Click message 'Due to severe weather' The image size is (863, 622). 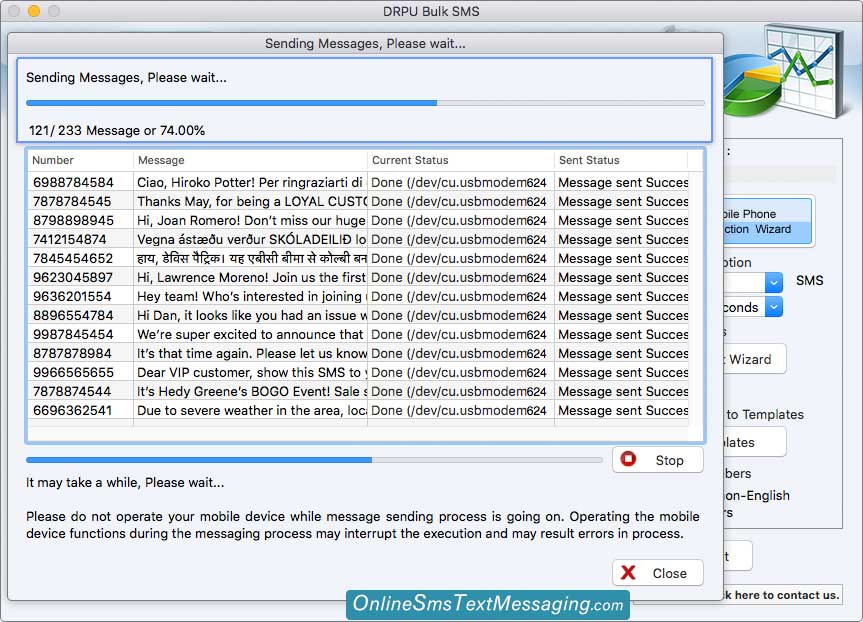click(x=250, y=410)
